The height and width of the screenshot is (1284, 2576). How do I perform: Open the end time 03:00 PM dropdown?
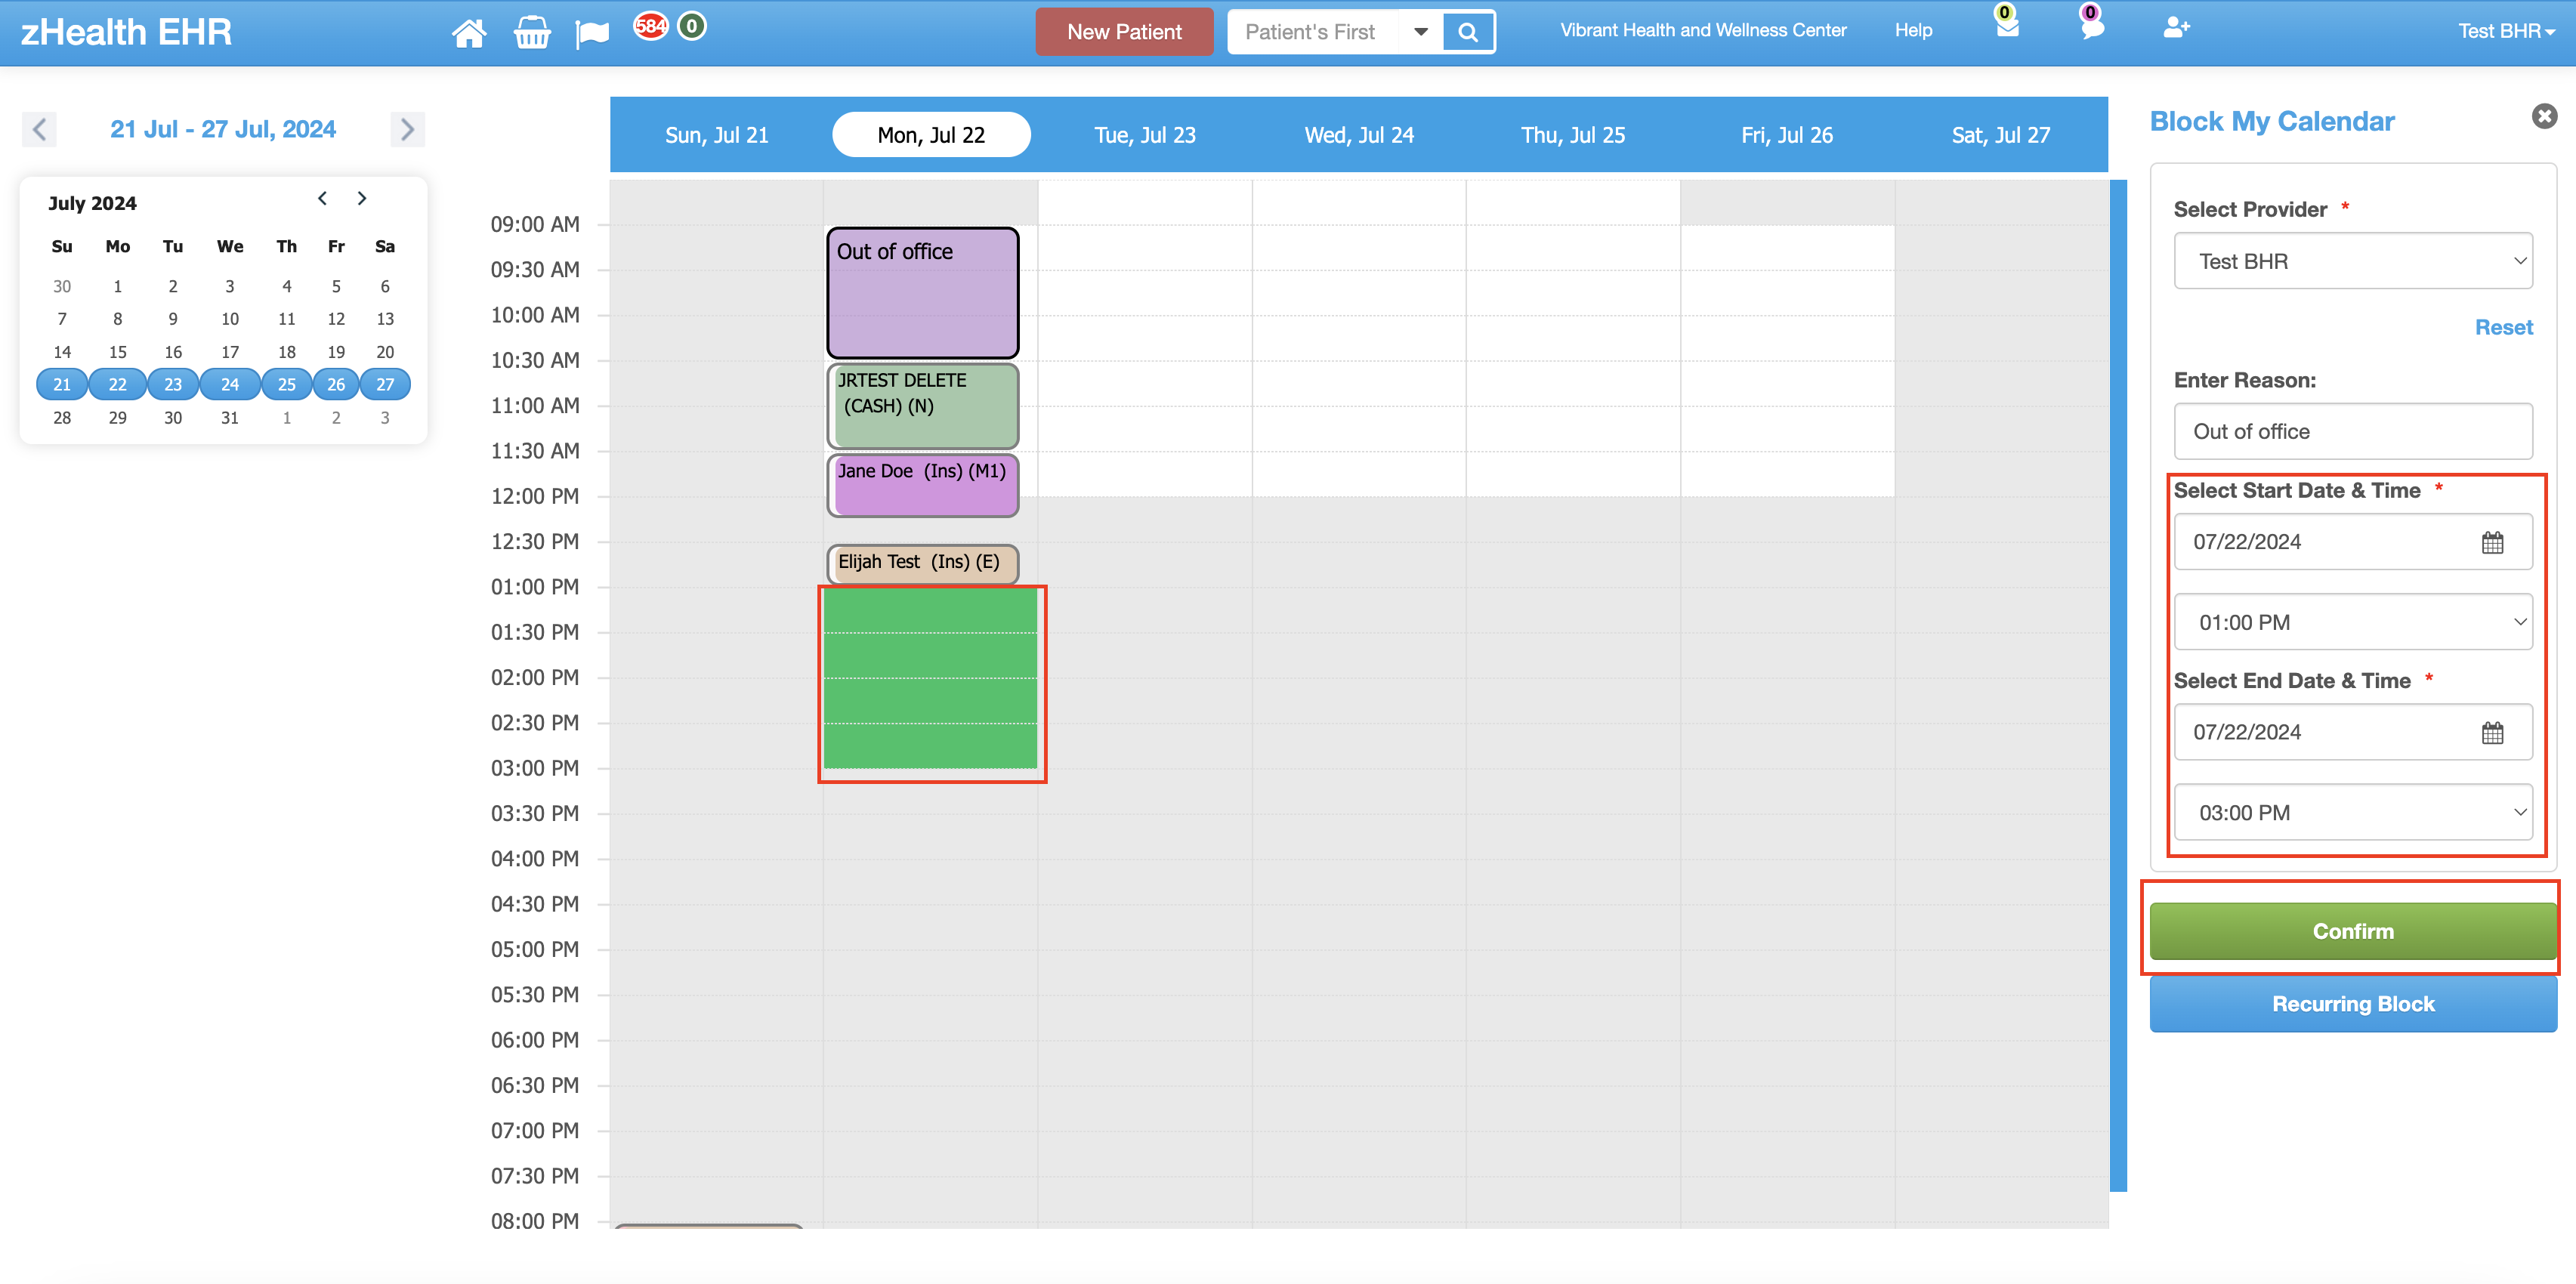[x=2353, y=813]
